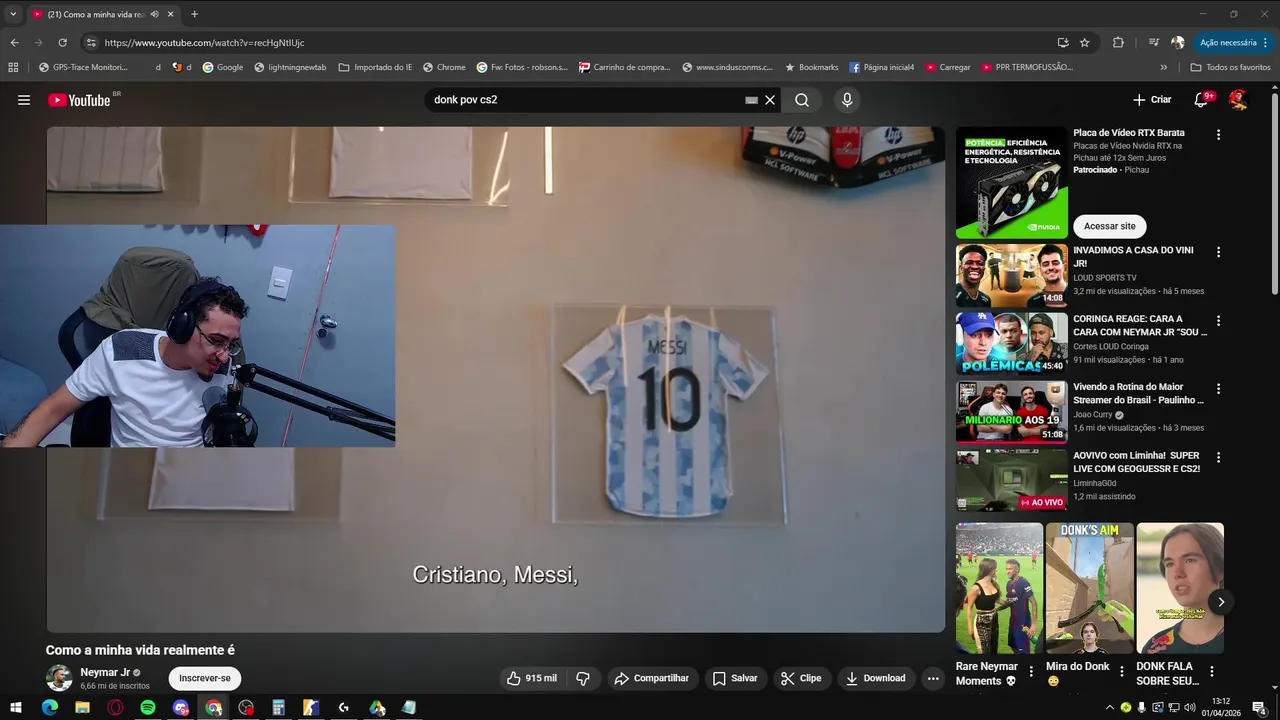Go back in browser history
The width and height of the screenshot is (1280, 720).
[x=14, y=43]
